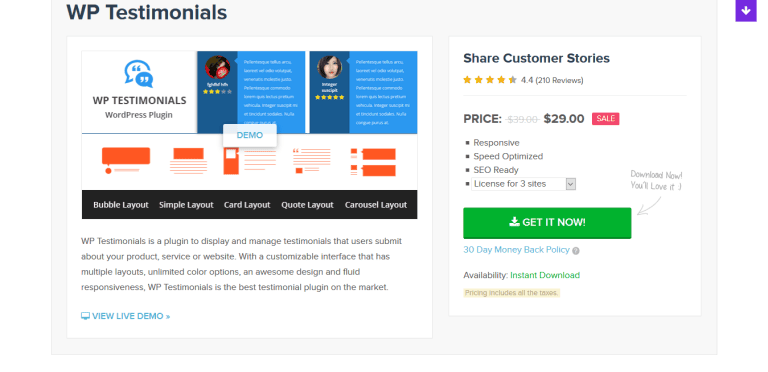768x372 pixels.
Task: Click the money back policy help icon
Action: [x=576, y=251]
